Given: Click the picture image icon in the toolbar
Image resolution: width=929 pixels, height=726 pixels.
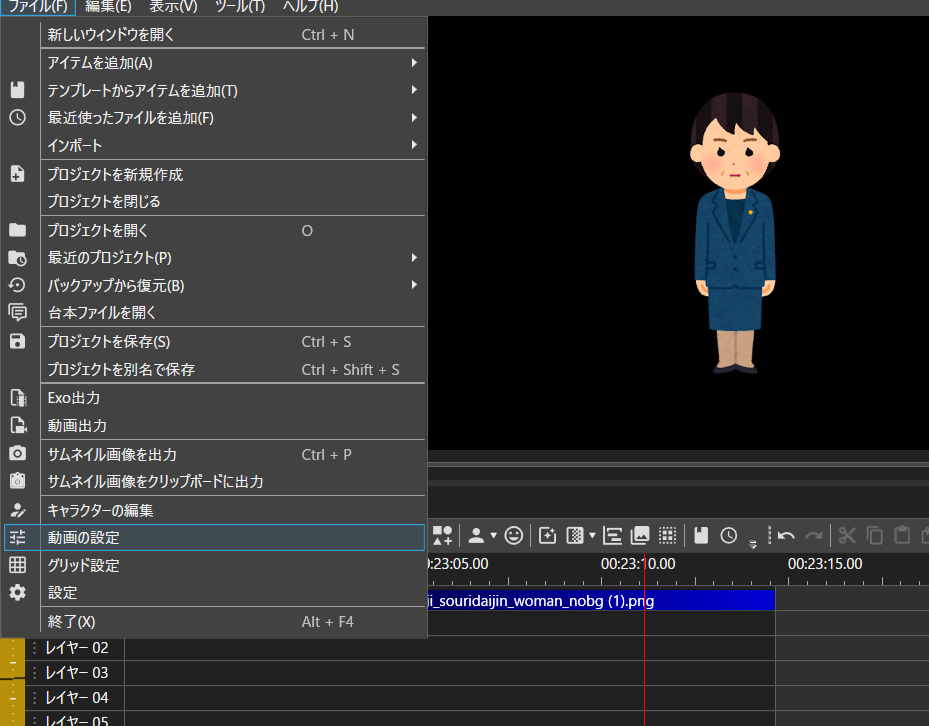Looking at the screenshot, I should (x=641, y=536).
